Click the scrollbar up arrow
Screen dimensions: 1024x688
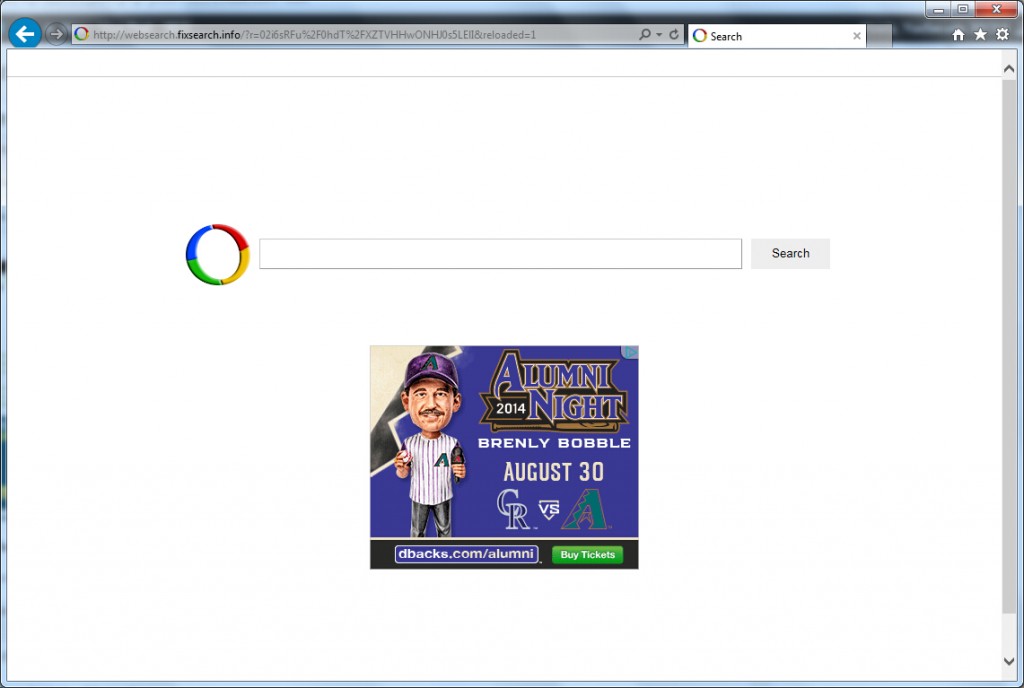click(x=1009, y=69)
